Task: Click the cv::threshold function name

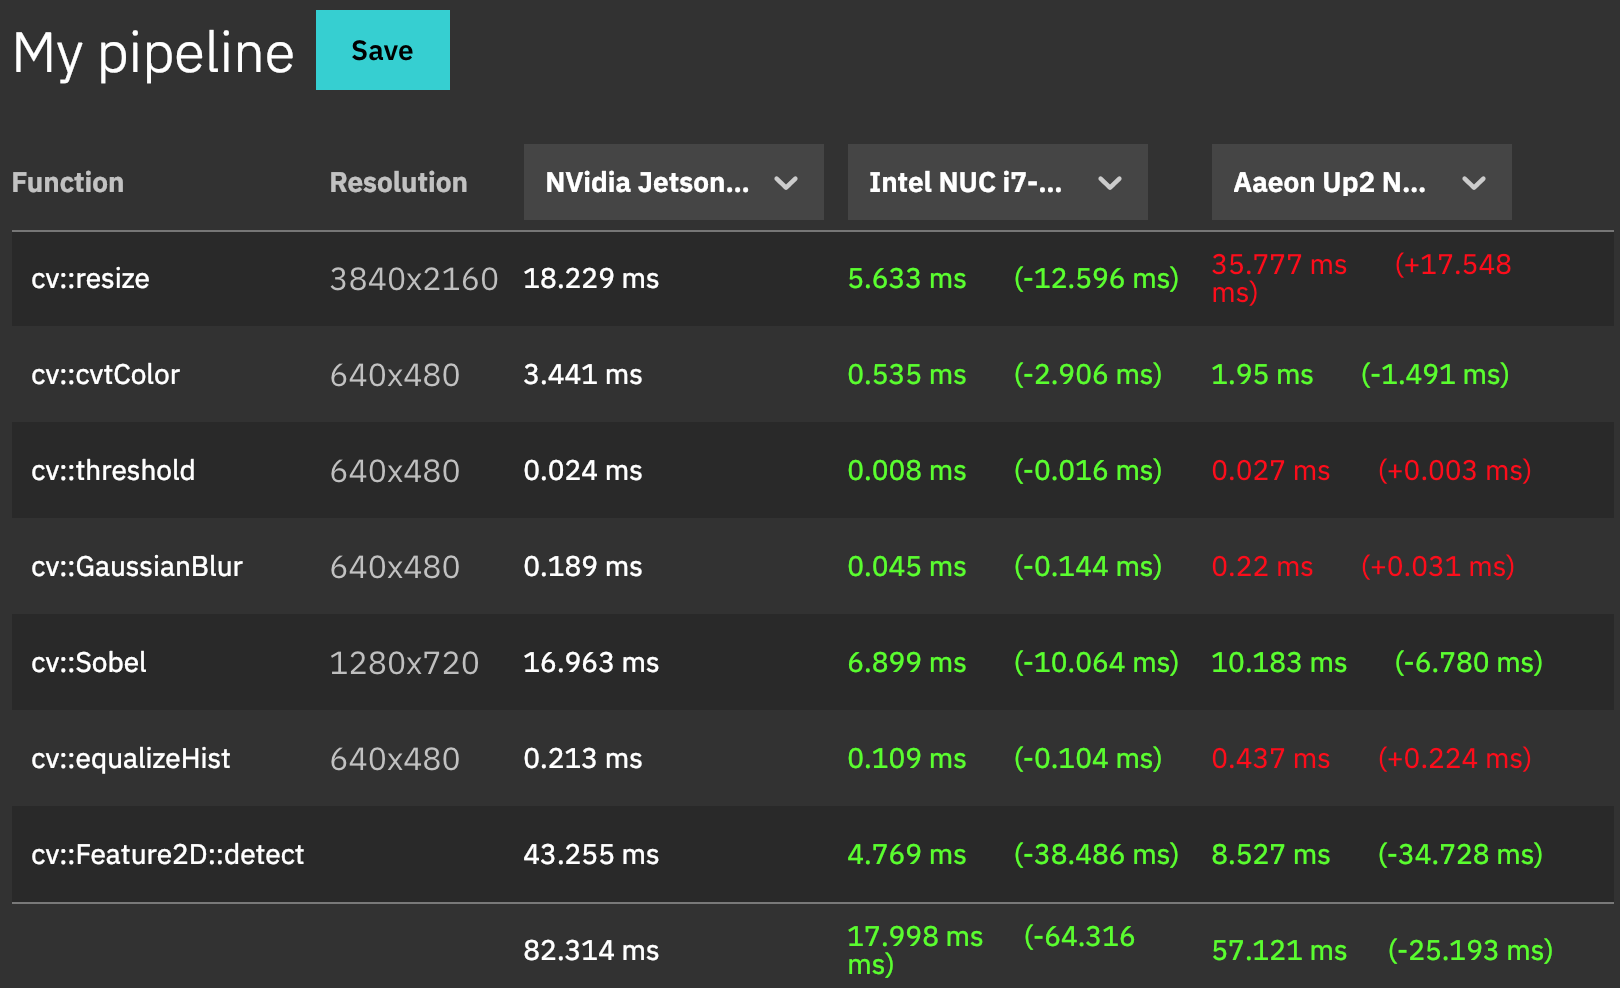Action: [x=113, y=470]
